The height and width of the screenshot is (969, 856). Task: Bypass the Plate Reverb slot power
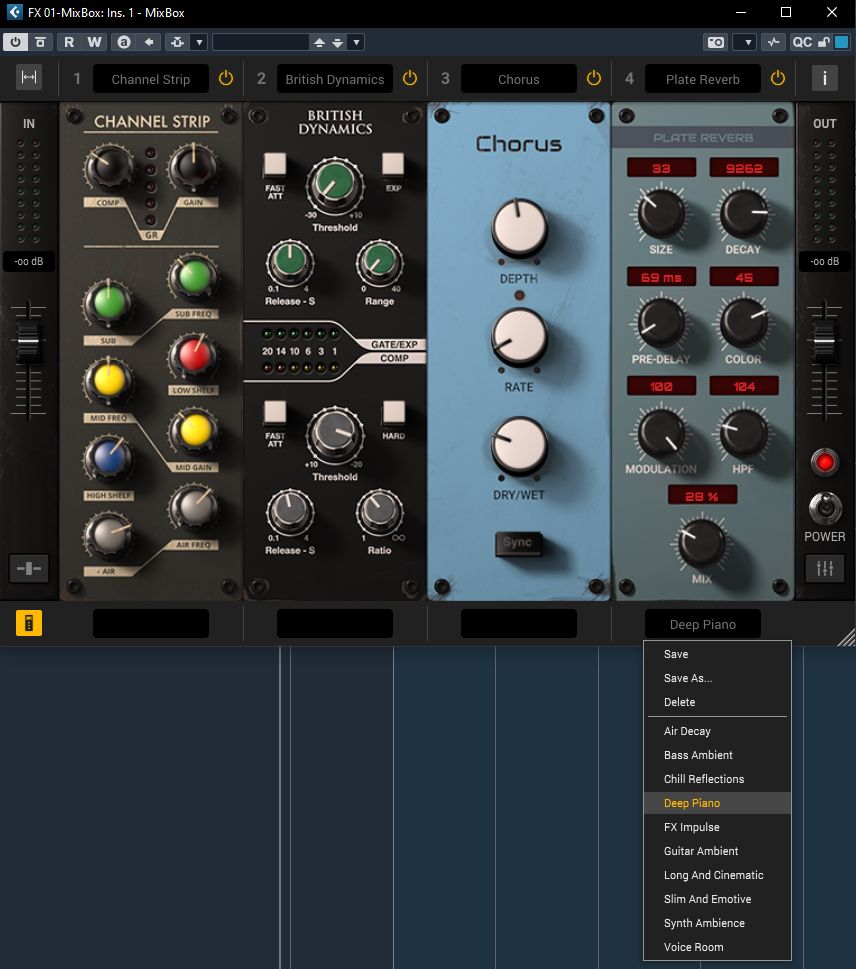(x=777, y=79)
